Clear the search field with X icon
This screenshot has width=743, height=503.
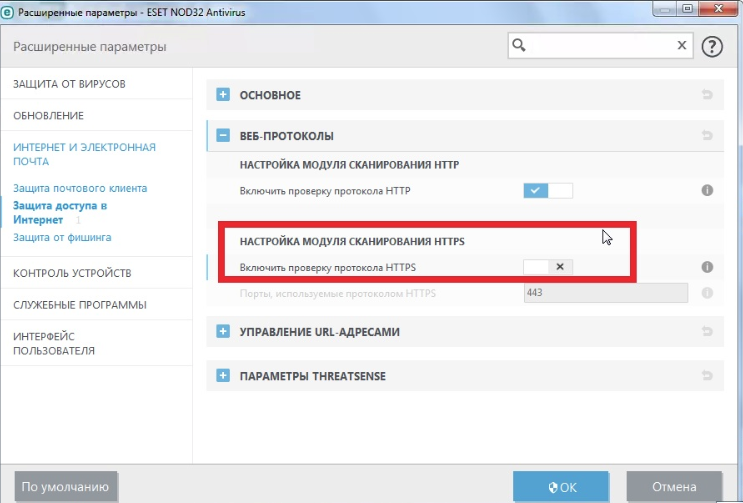[682, 45]
